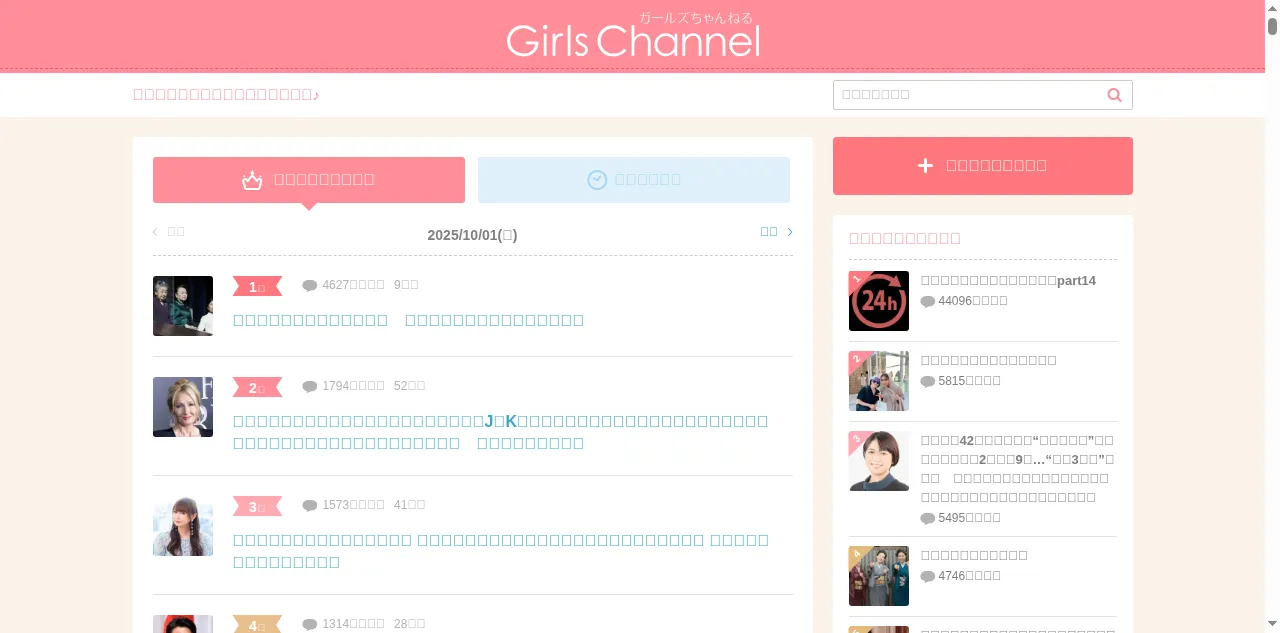Open sidebar rank 4 kimono thumbnail
Image resolution: width=1280 pixels, height=633 pixels.
(x=879, y=576)
